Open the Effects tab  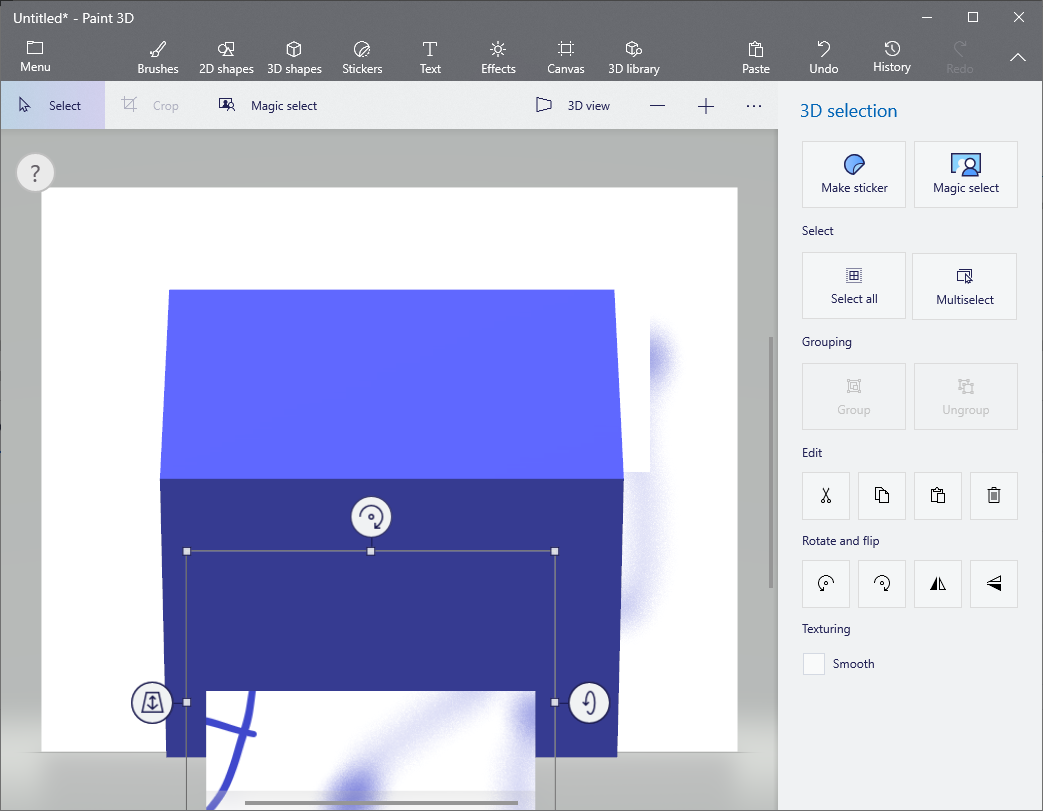point(498,57)
